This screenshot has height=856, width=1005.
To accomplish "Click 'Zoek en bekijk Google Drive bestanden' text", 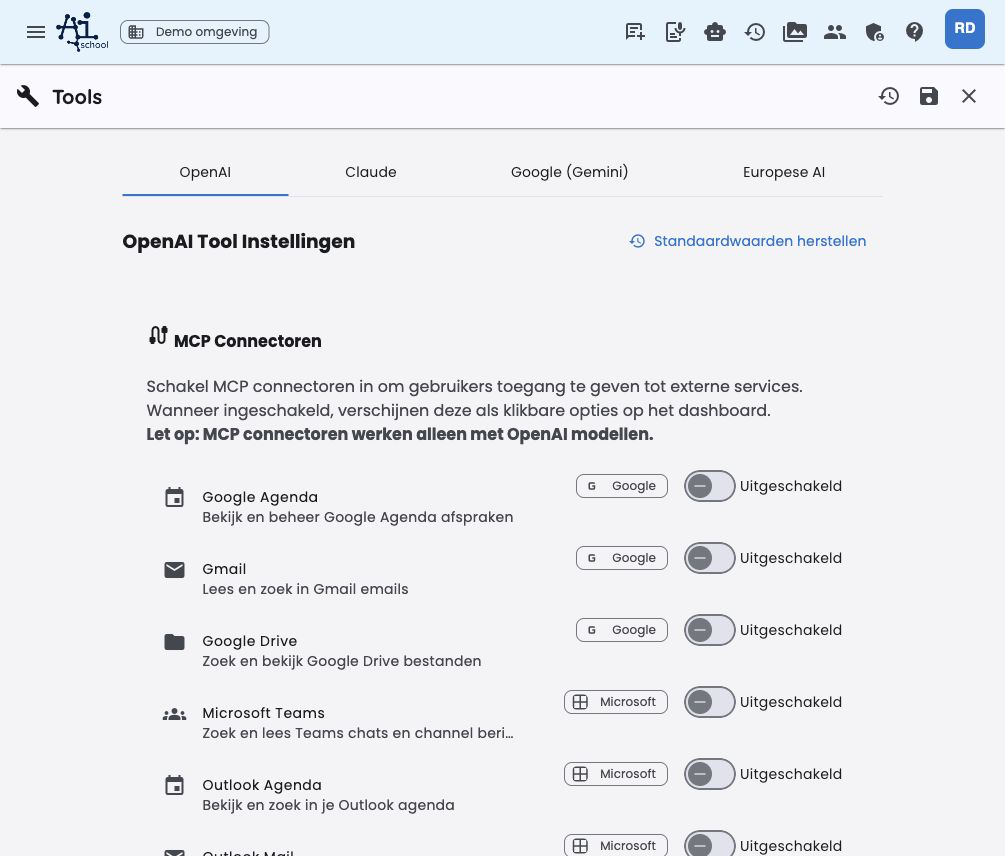I will tap(342, 661).
